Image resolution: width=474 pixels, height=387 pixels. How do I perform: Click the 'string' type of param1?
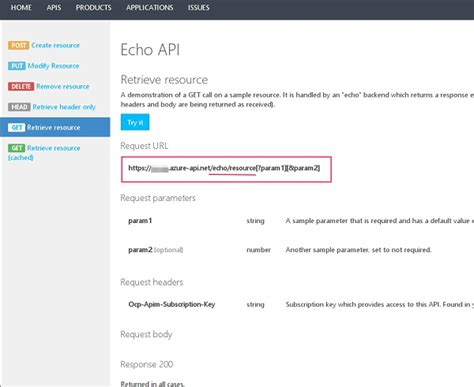(x=255, y=221)
